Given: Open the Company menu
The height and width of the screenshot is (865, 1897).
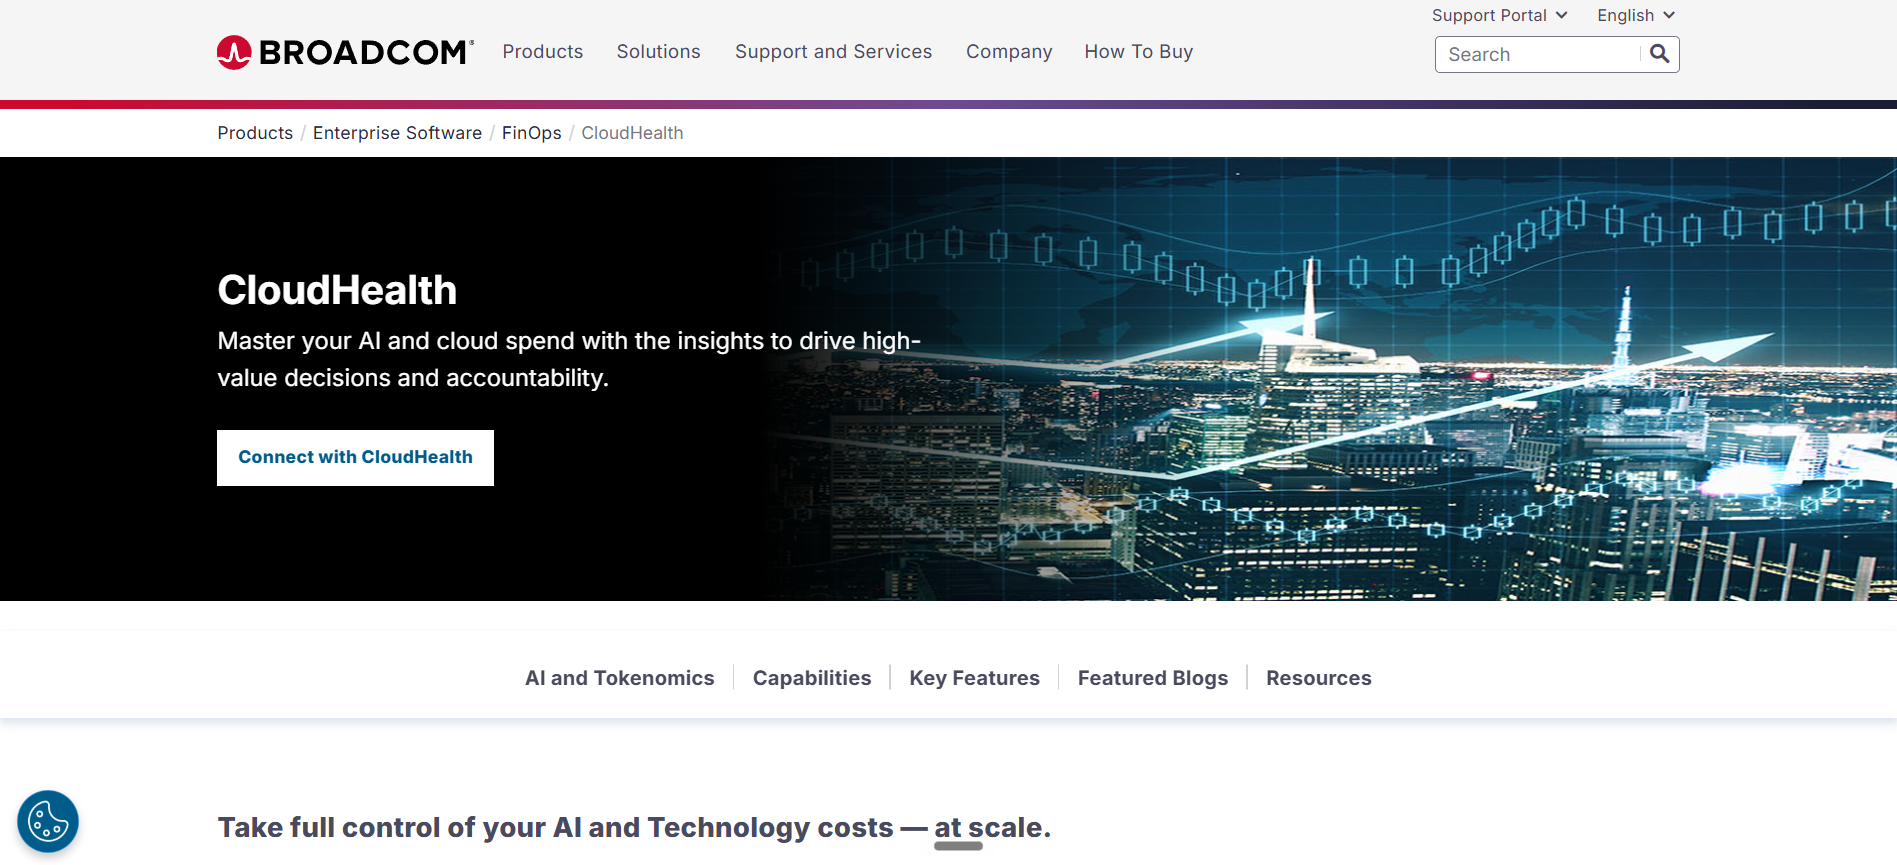Looking at the screenshot, I should 1009,51.
